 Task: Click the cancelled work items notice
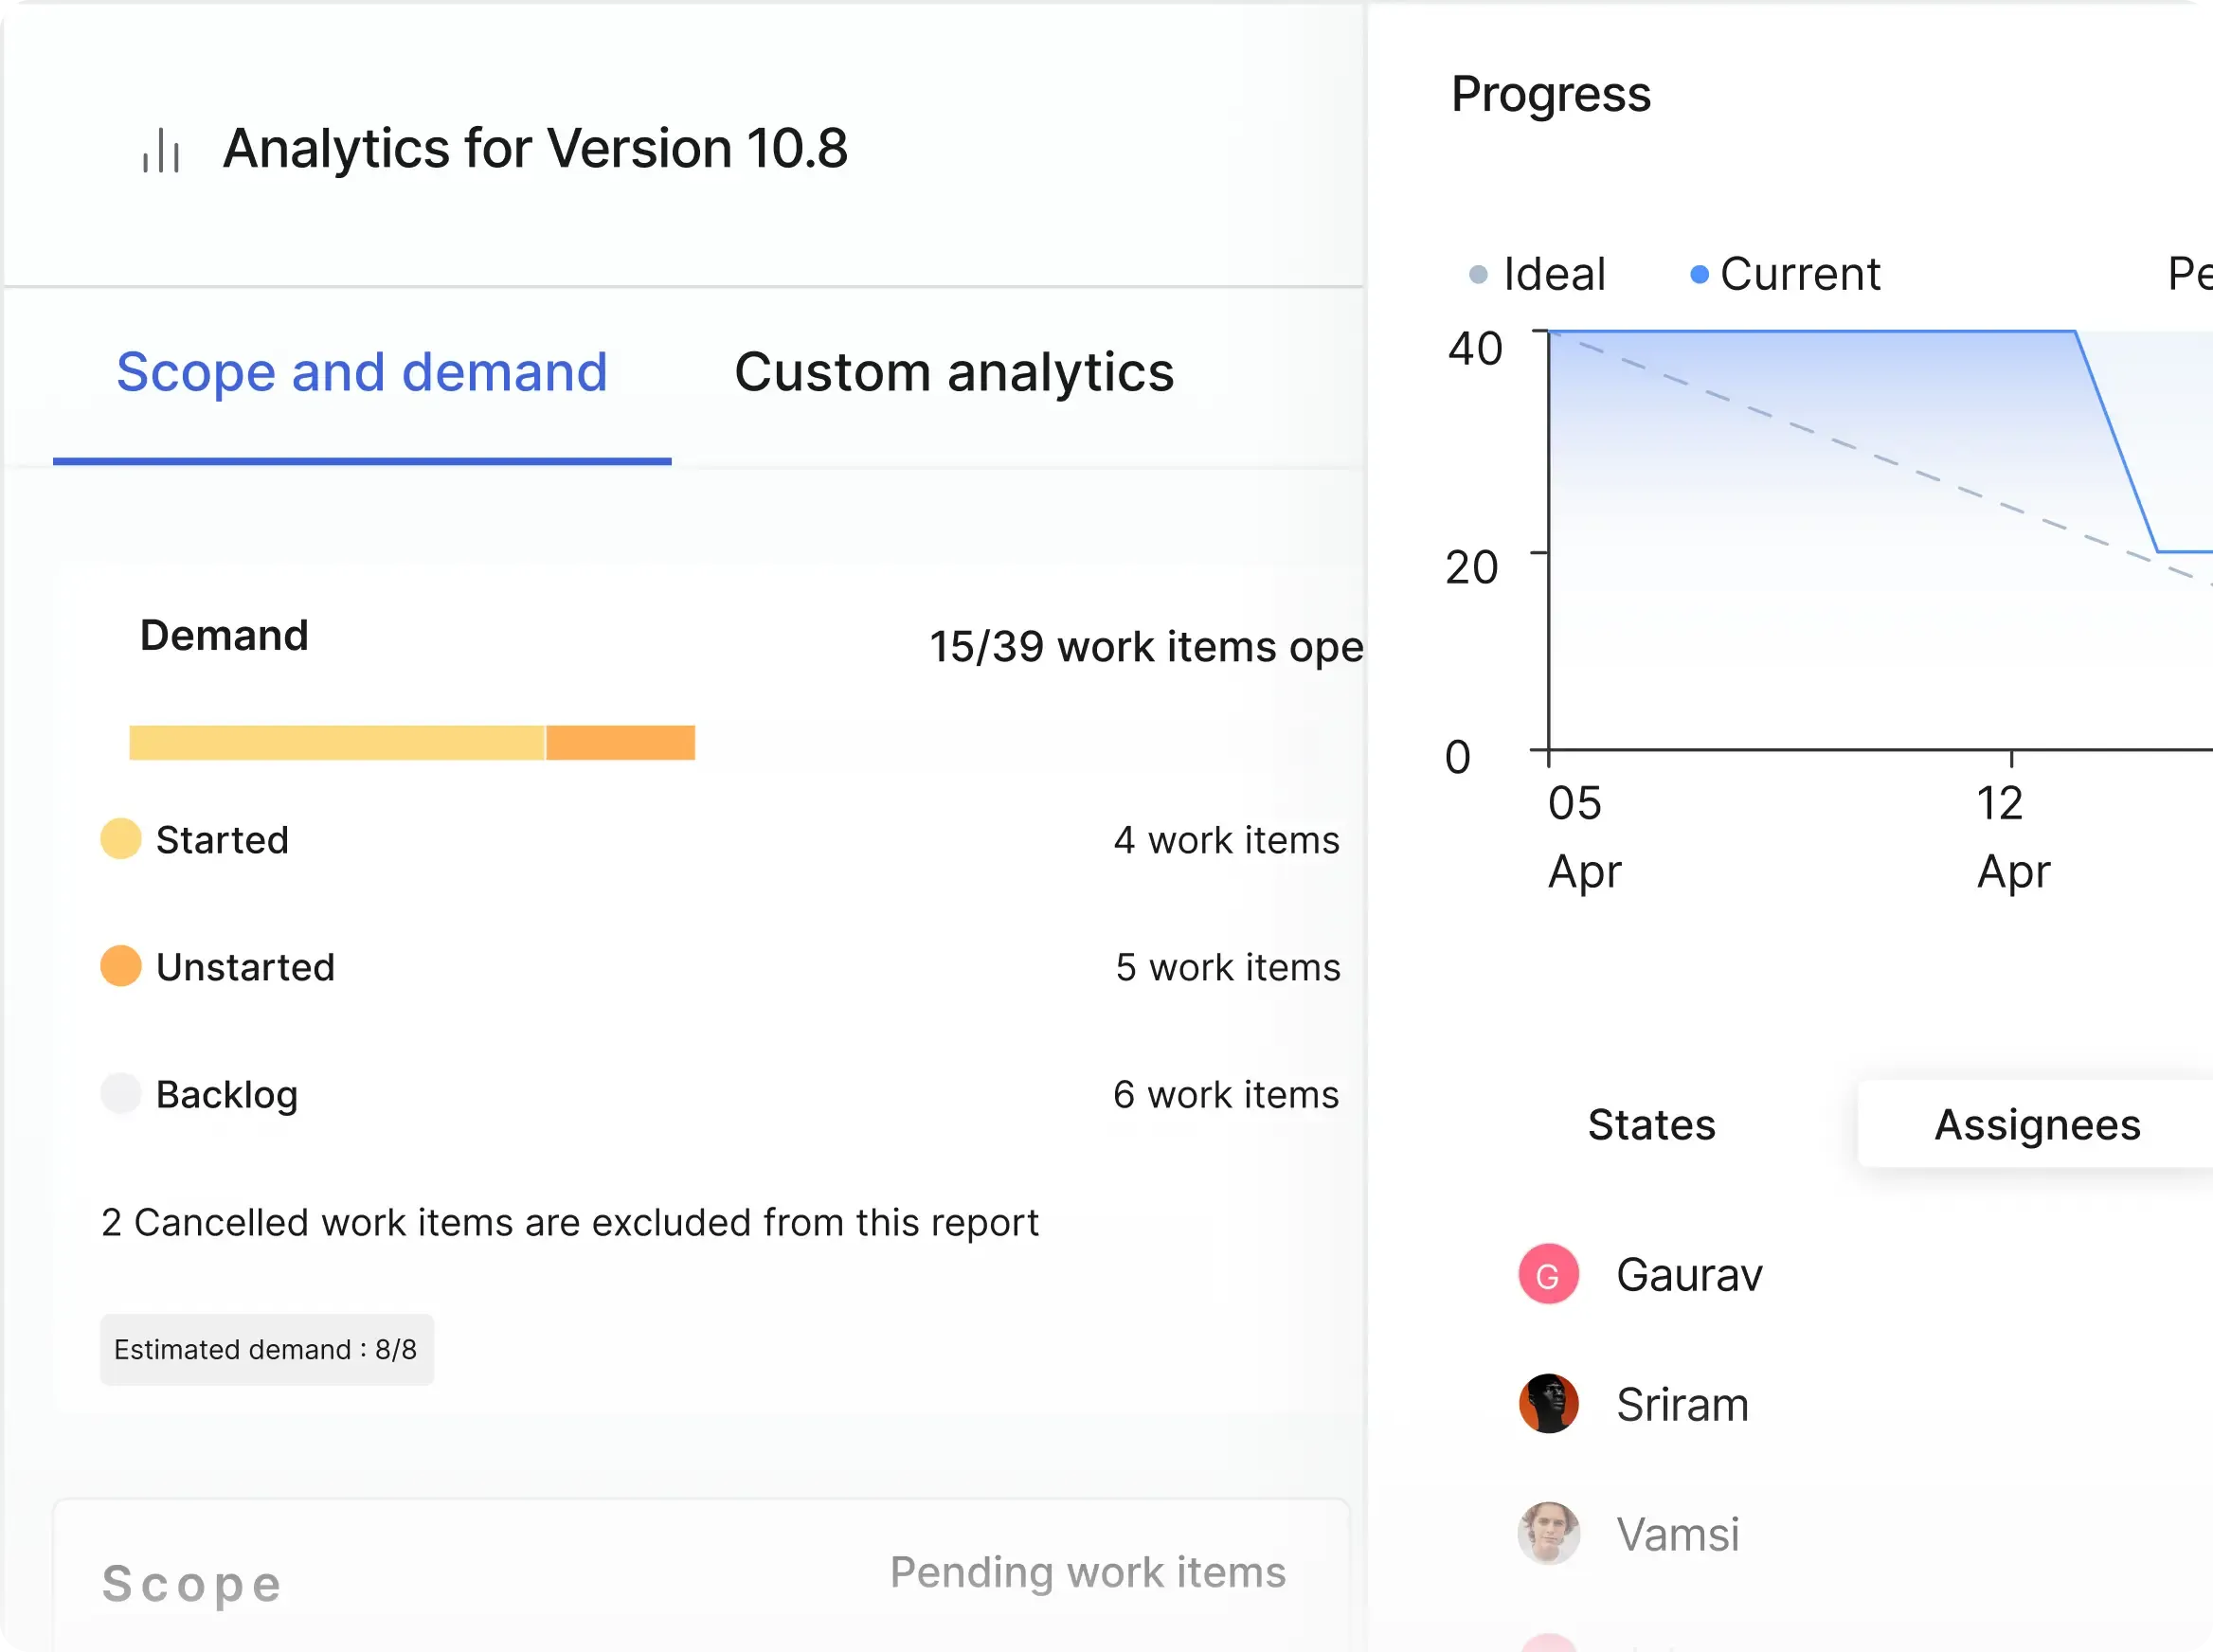point(570,1221)
